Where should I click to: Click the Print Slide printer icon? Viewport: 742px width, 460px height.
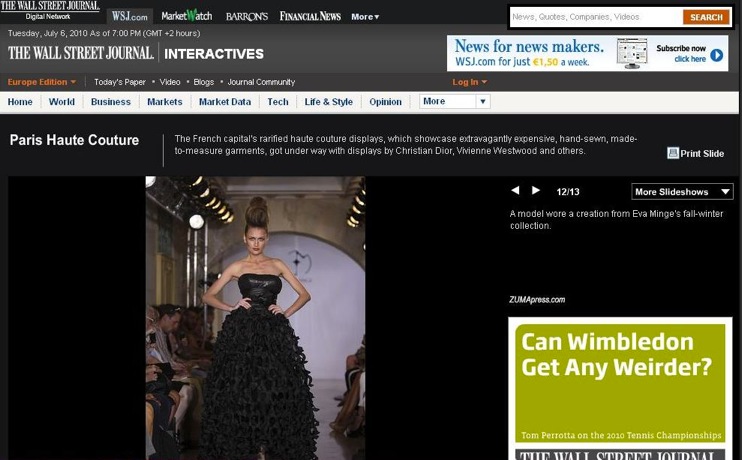click(672, 153)
